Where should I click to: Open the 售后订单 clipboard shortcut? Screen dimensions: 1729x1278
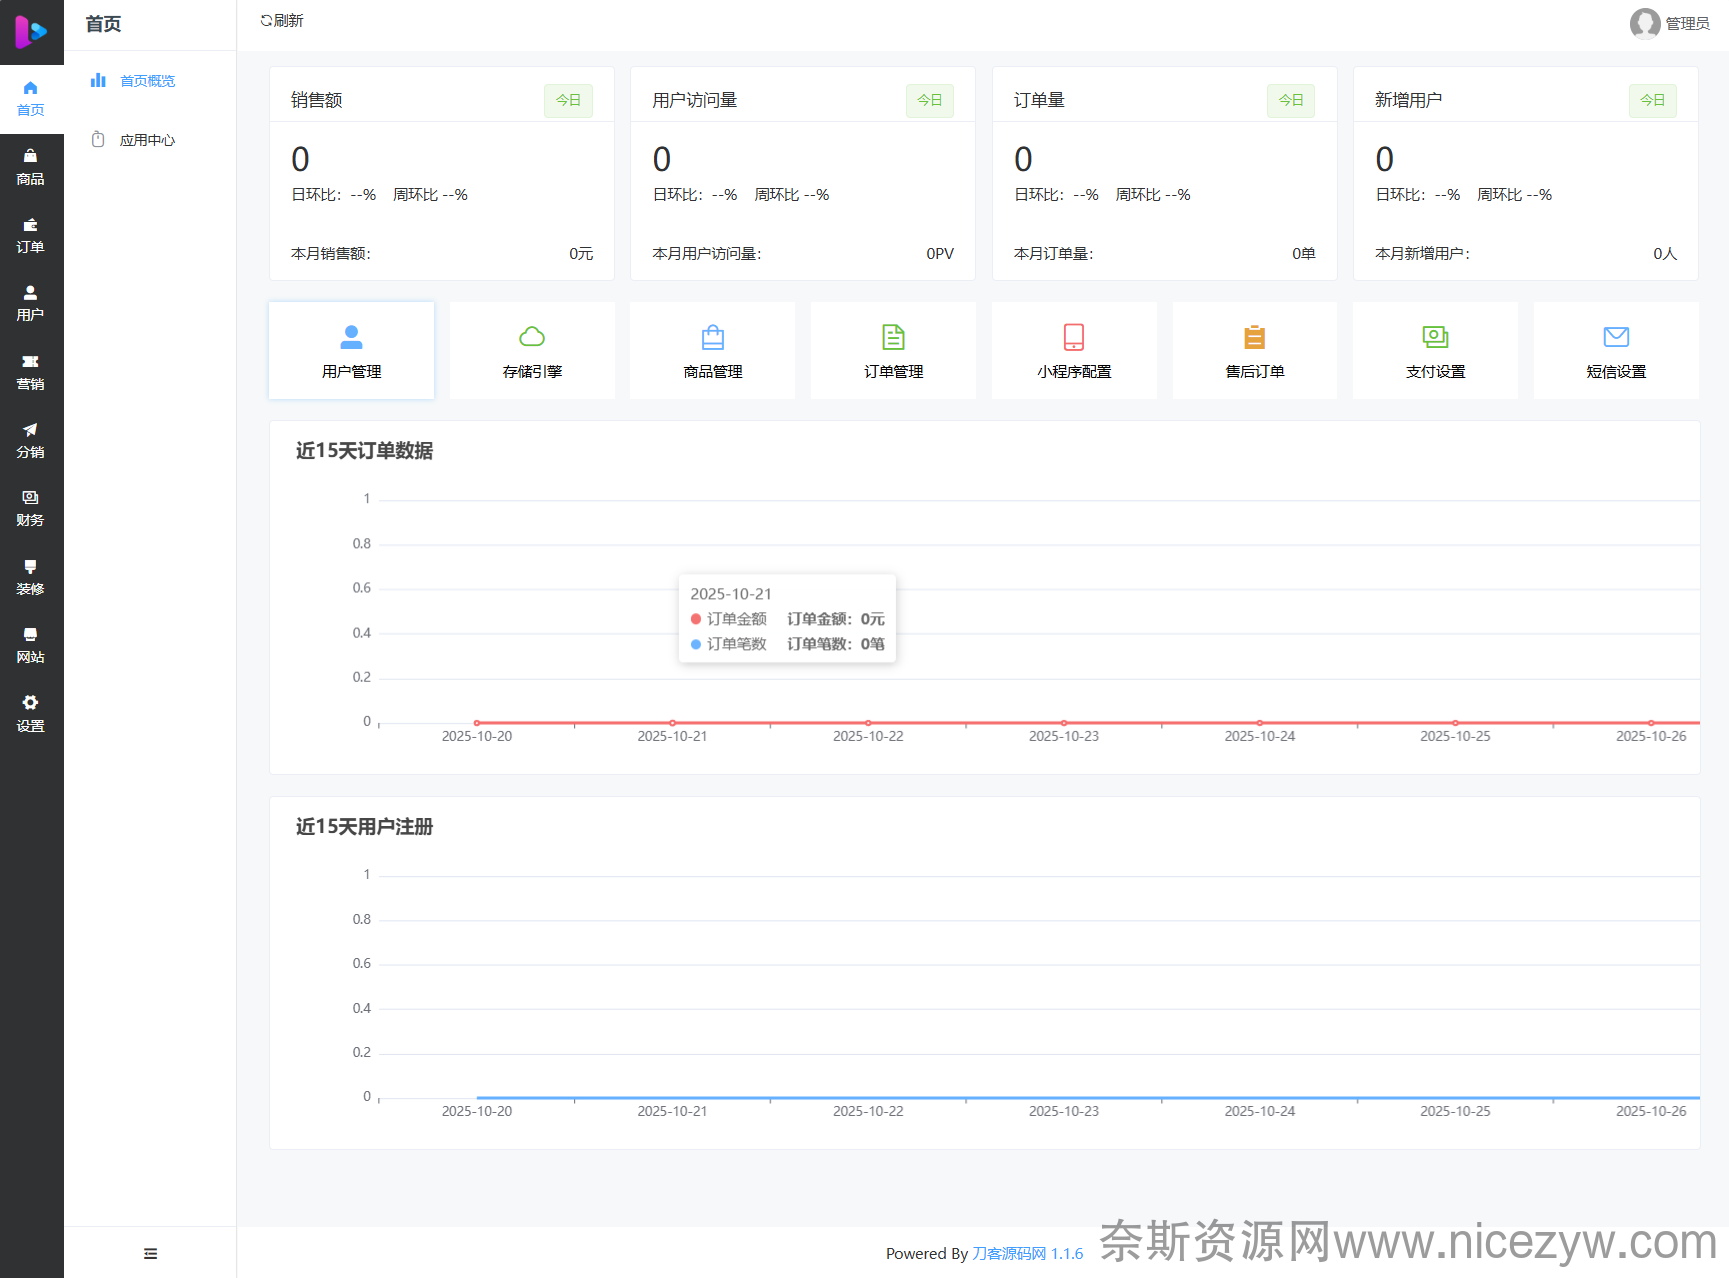click(x=1255, y=351)
